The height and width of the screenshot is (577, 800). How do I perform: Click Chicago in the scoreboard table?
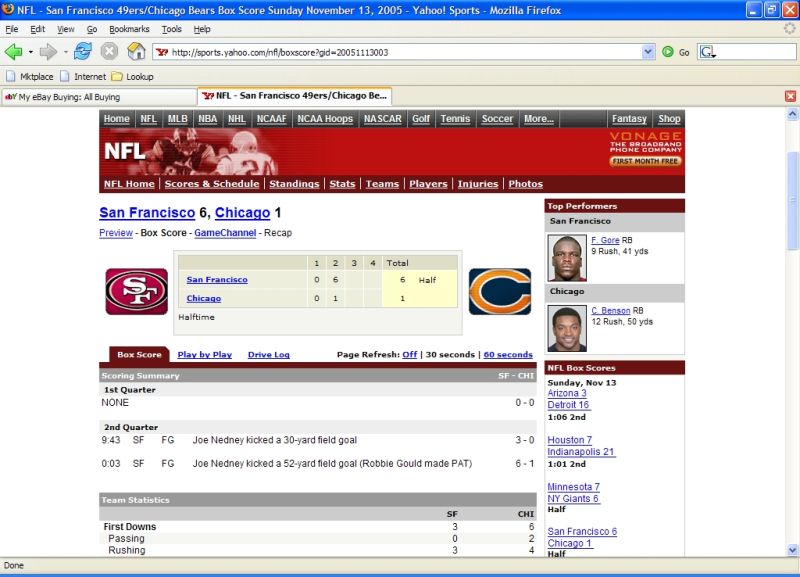click(x=204, y=298)
